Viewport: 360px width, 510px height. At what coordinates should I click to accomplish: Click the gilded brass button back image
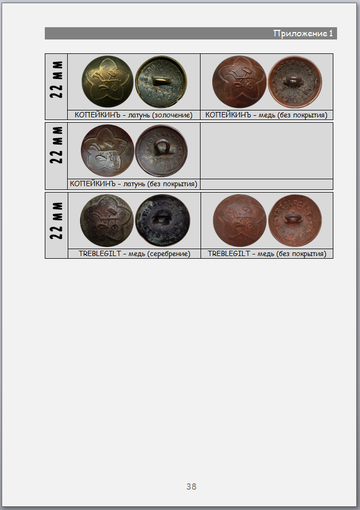(161, 82)
